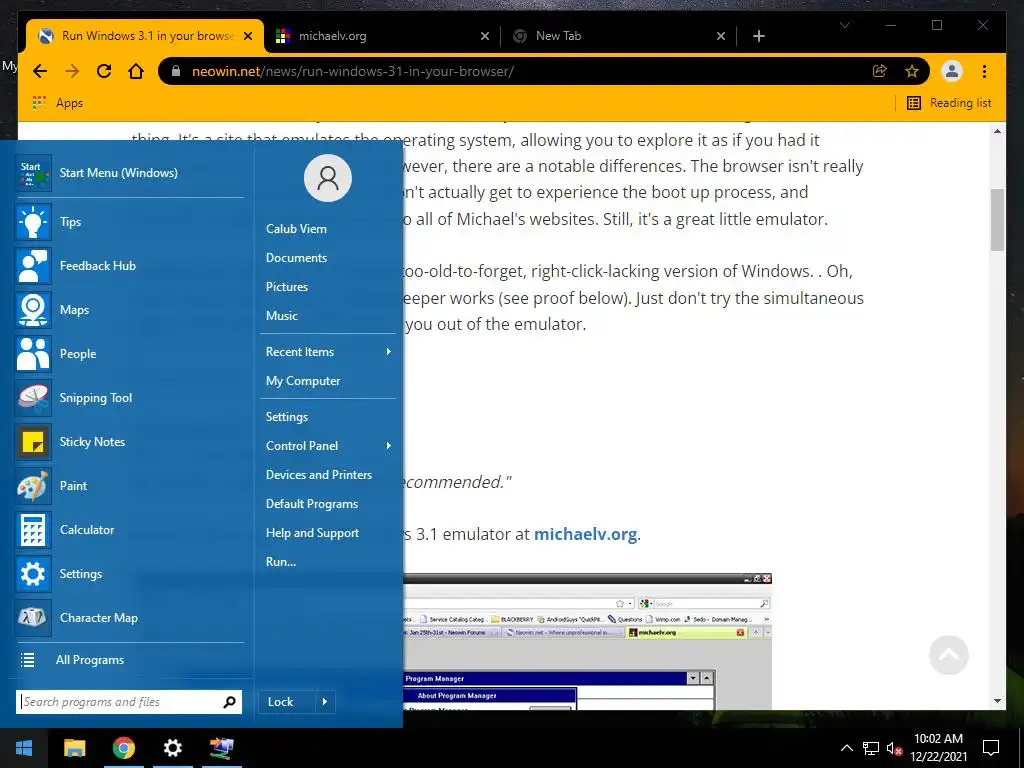Launch the Character Map icon
Screen dimensions: 1024x768
(33, 618)
